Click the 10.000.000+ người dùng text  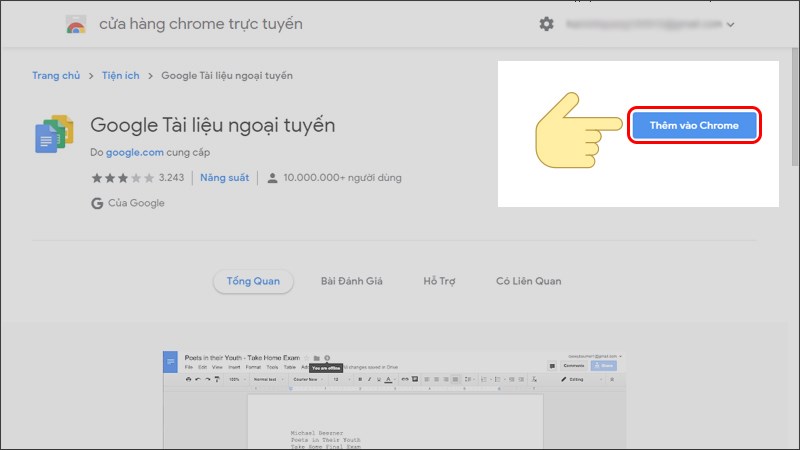[x=342, y=178]
